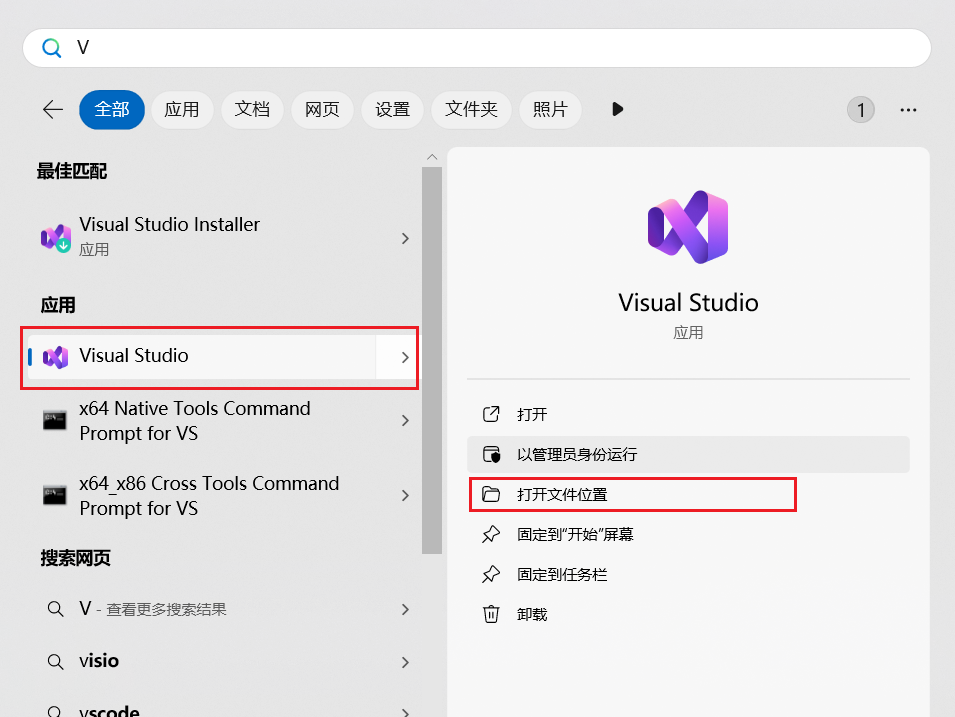Switch to the 应用 filter tab

182,110
